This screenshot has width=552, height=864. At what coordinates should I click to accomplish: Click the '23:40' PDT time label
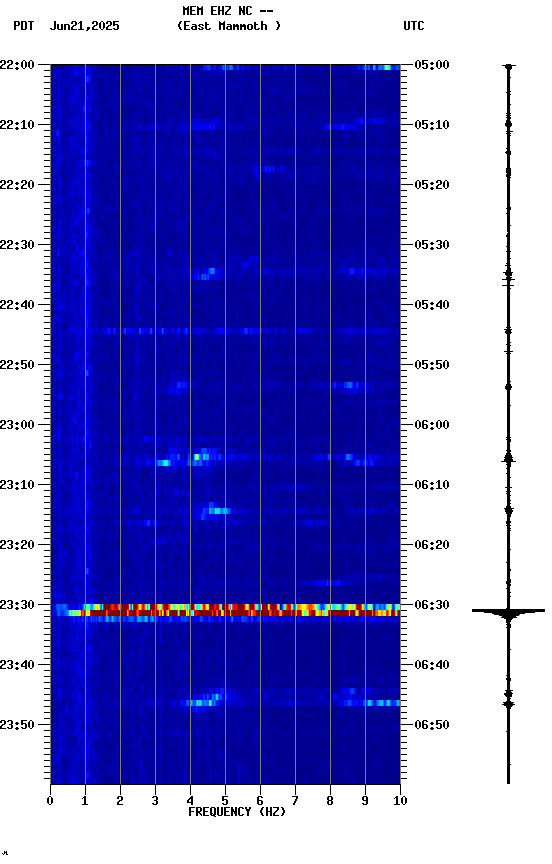(x=17, y=666)
